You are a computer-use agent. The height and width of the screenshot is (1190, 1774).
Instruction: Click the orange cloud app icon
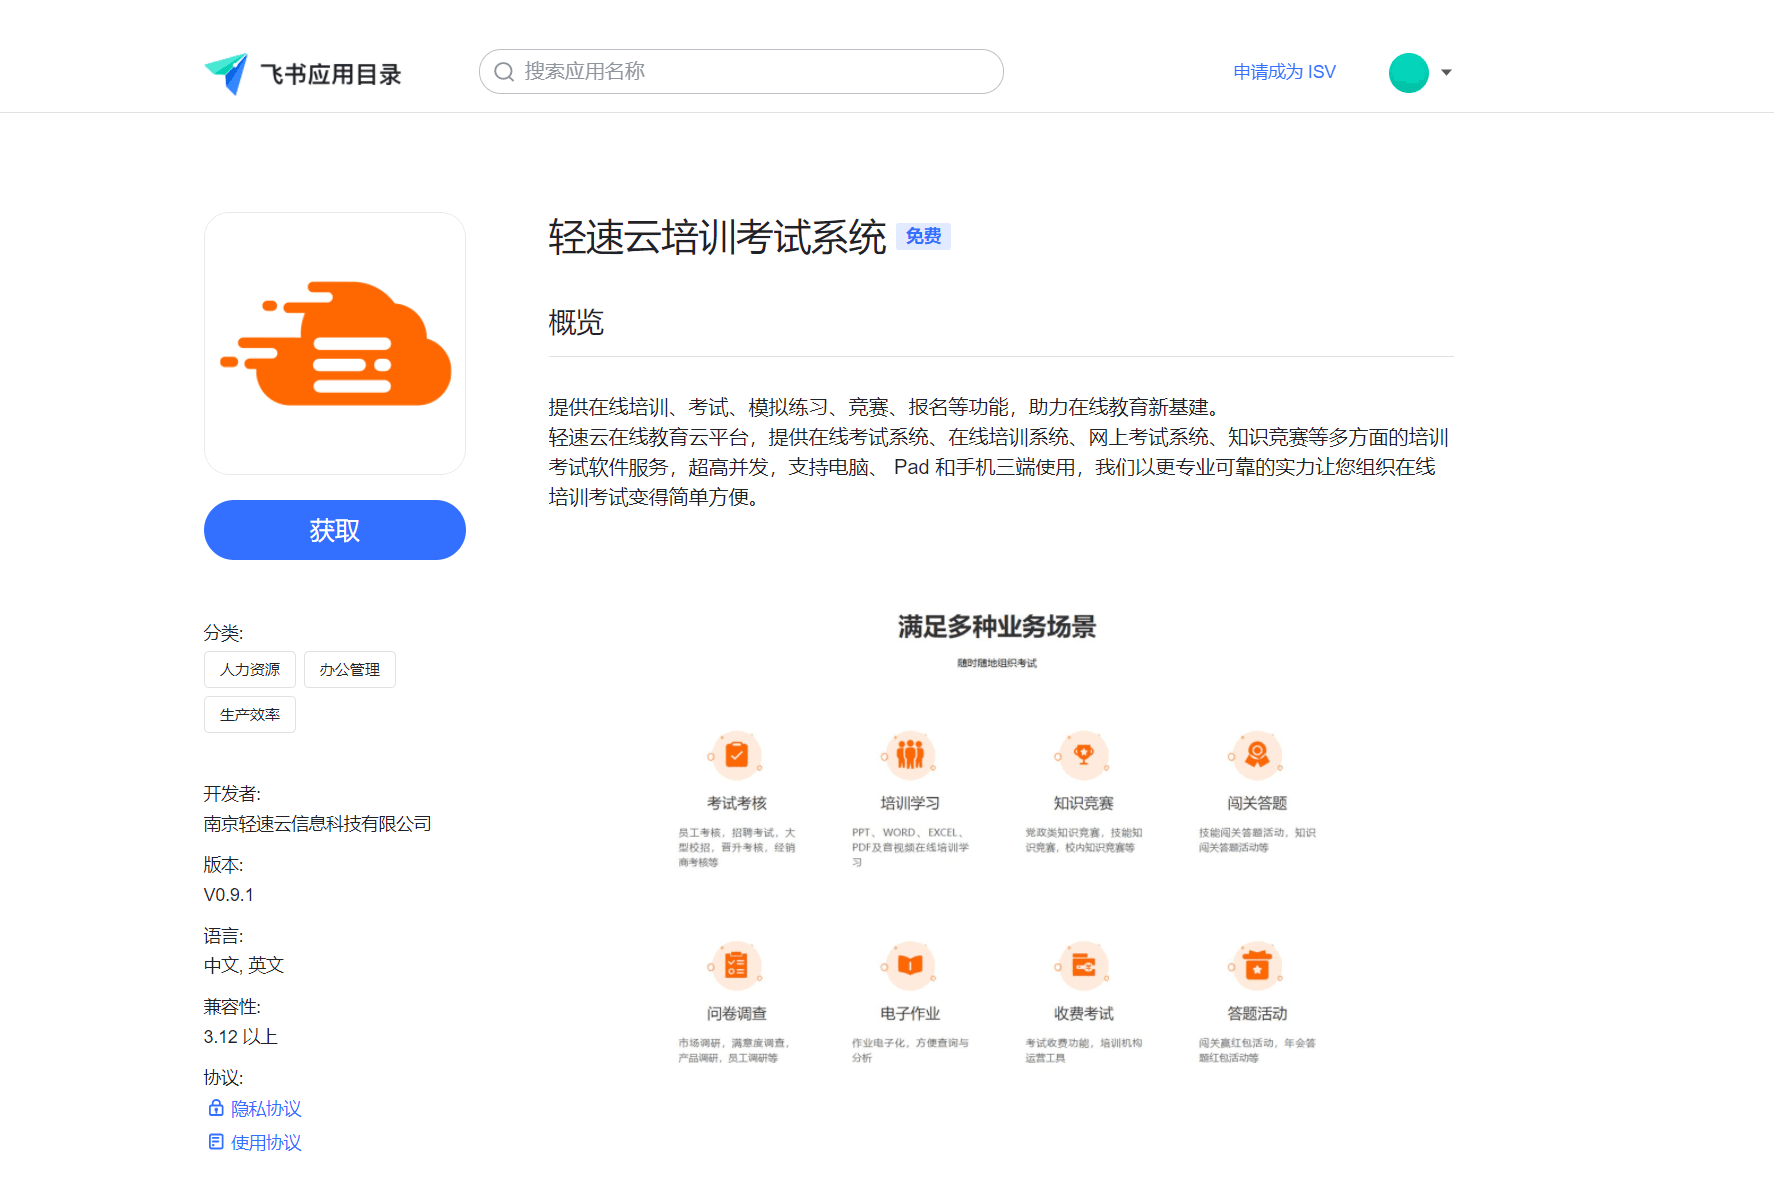pos(335,343)
